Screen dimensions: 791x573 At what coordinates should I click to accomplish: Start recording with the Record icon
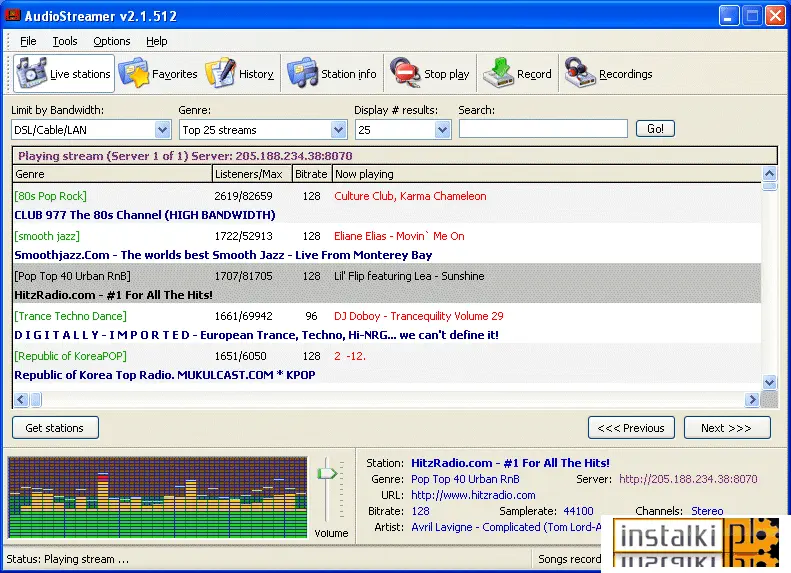[x=517, y=74]
